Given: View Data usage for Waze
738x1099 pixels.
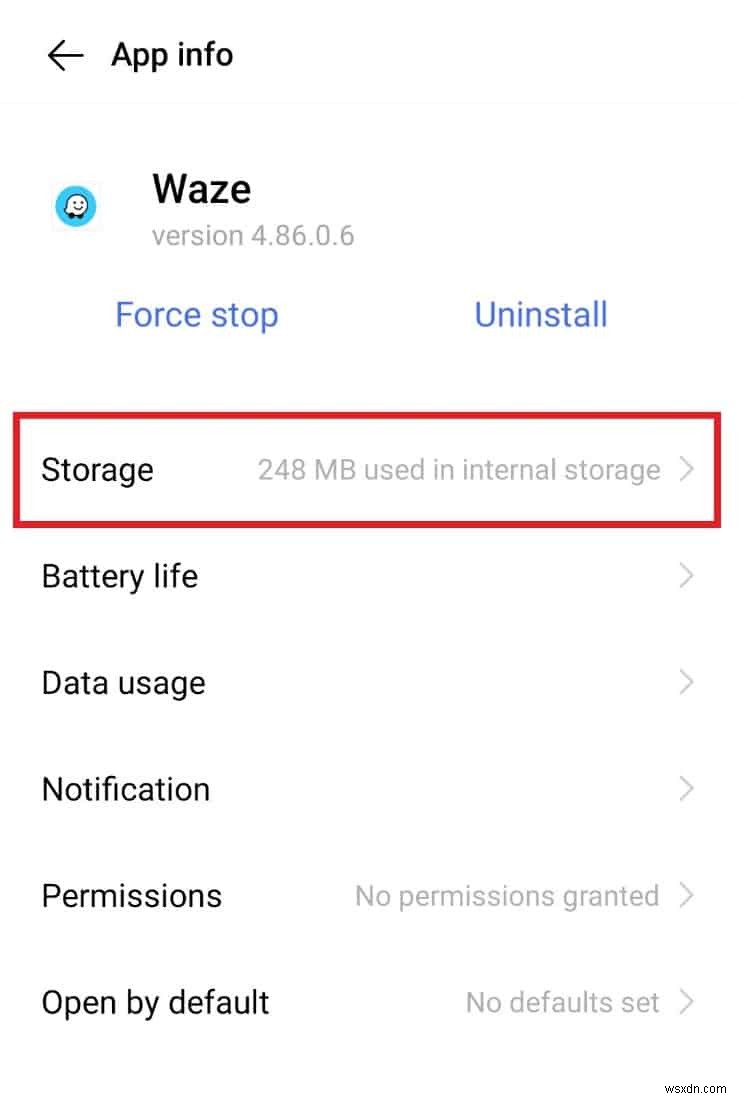Looking at the screenshot, I should pyautogui.click(x=123, y=682).
